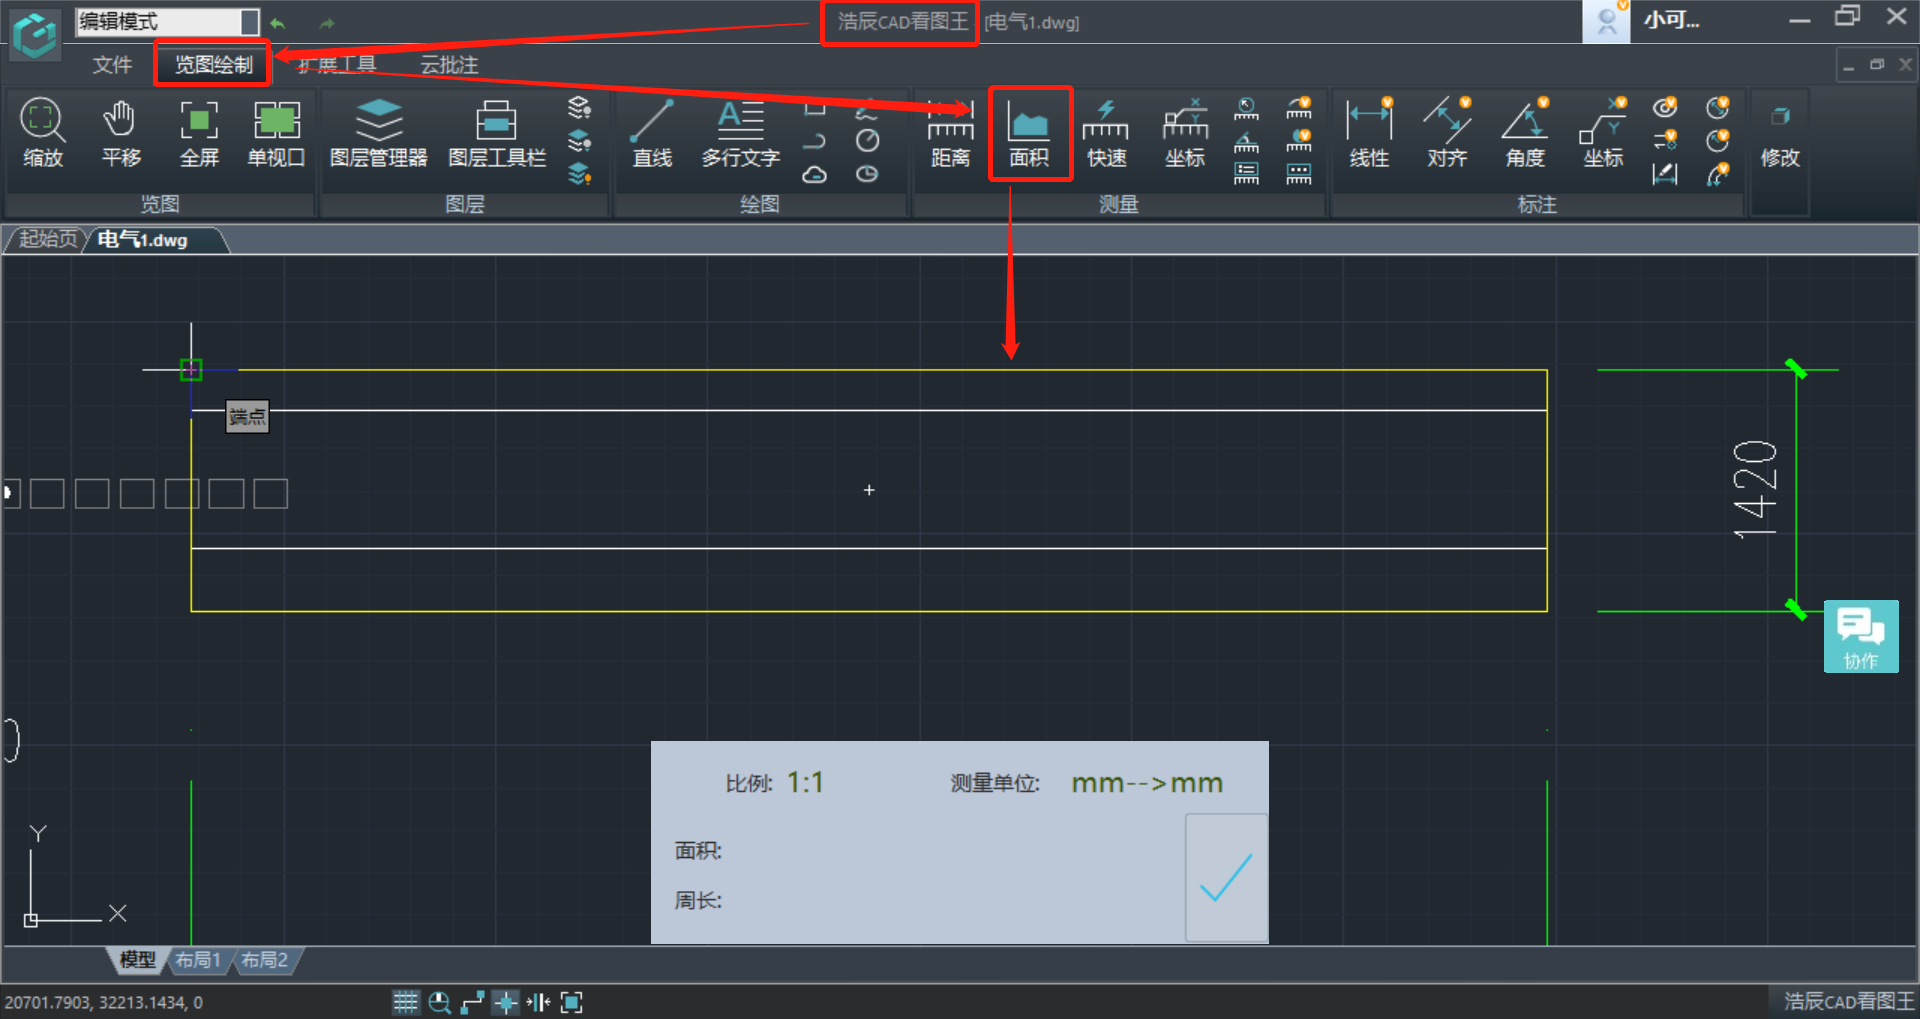Click the 浩辰CAD app logo
The height and width of the screenshot is (1019, 1920).
click(x=36, y=35)
